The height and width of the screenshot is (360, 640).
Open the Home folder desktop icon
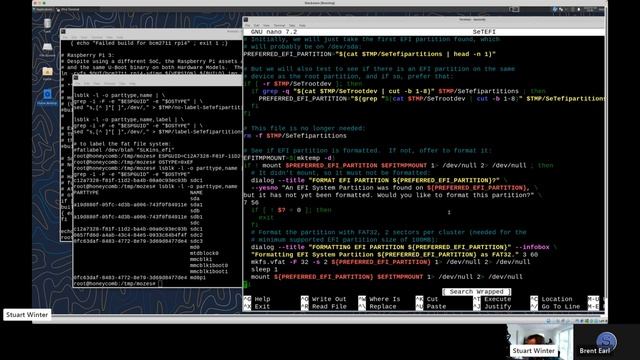point(47,73)
